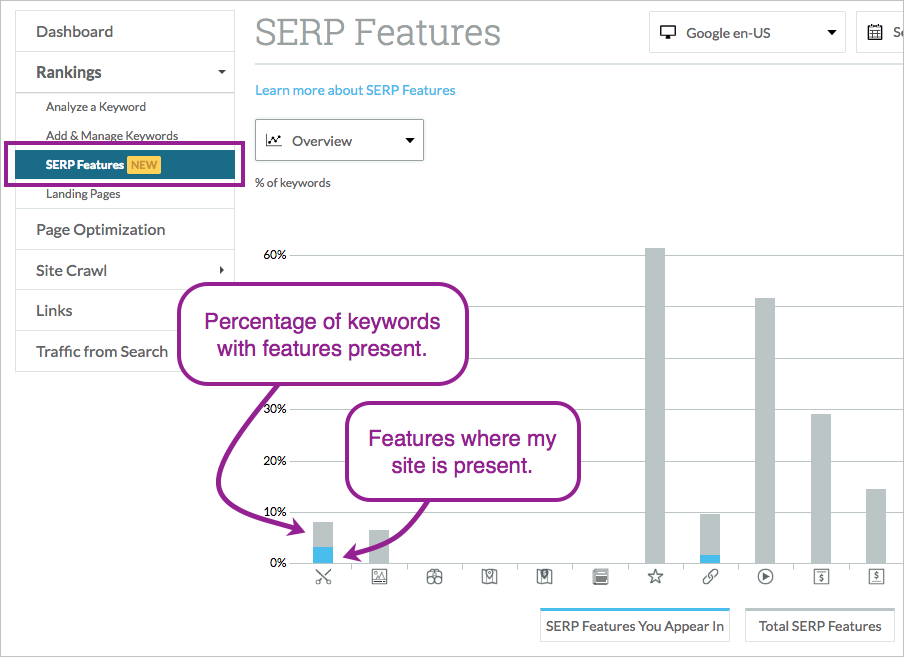
Task: Open Dashboard from the sidebar
Action: 74,32
